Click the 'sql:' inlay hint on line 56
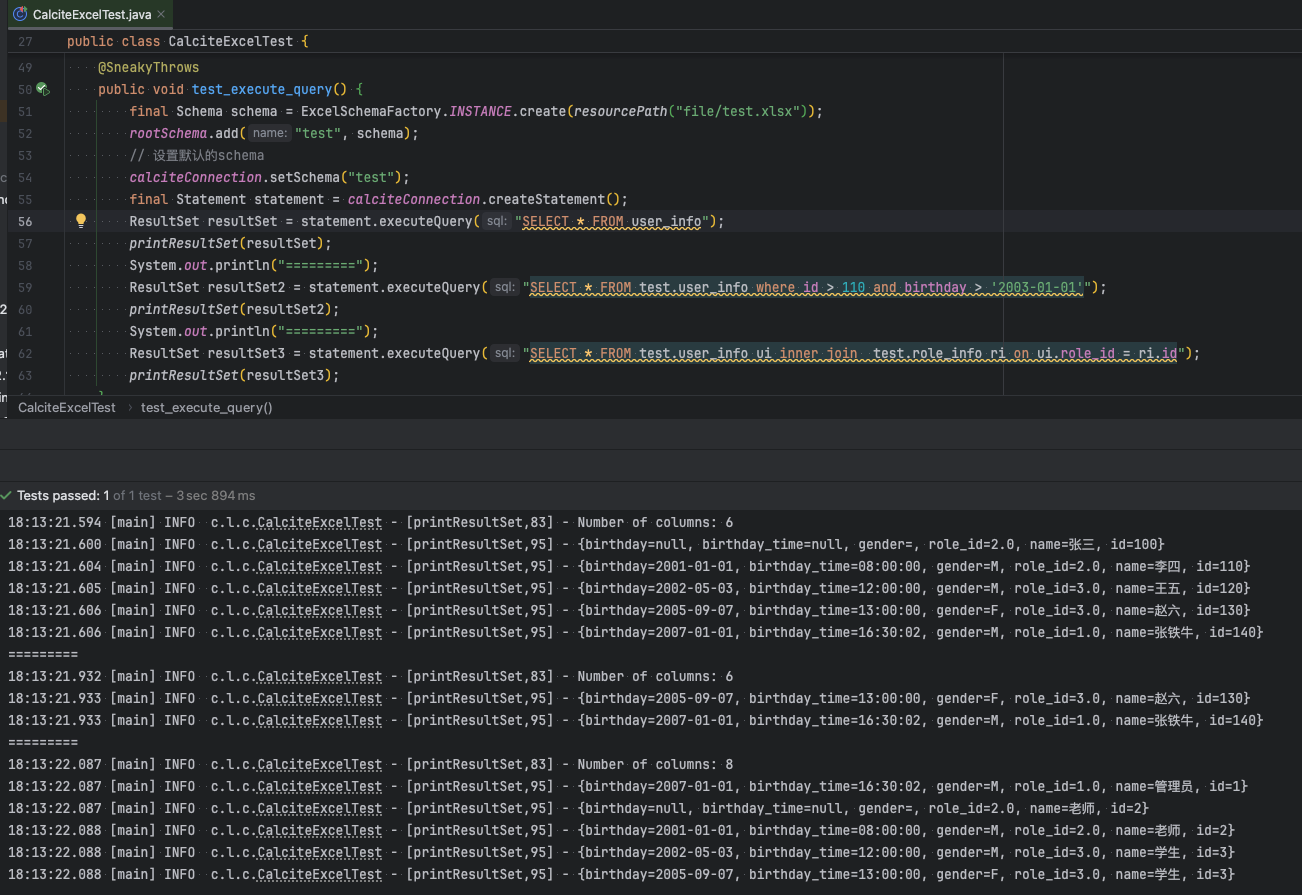Viewport: 1302px width, 895px height. click(x=497, y=221)
